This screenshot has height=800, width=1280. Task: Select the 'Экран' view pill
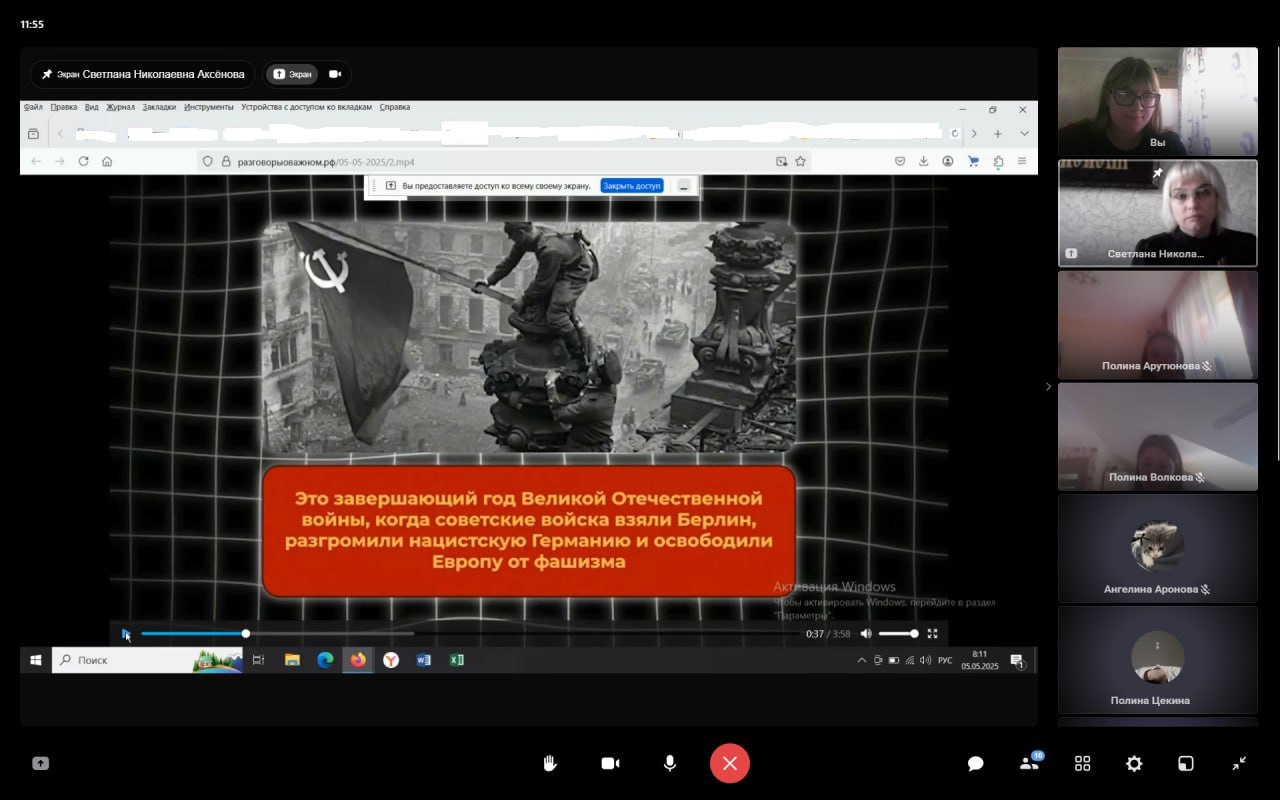(292, 74)
